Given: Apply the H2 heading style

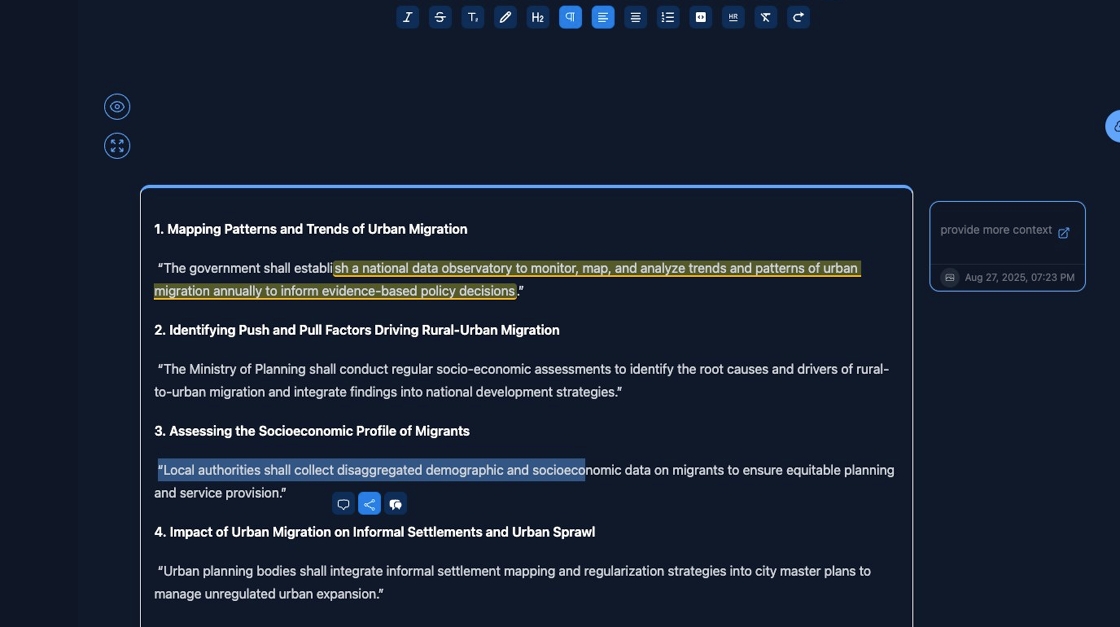Looking at the screenshot, I should pos(538,17).
